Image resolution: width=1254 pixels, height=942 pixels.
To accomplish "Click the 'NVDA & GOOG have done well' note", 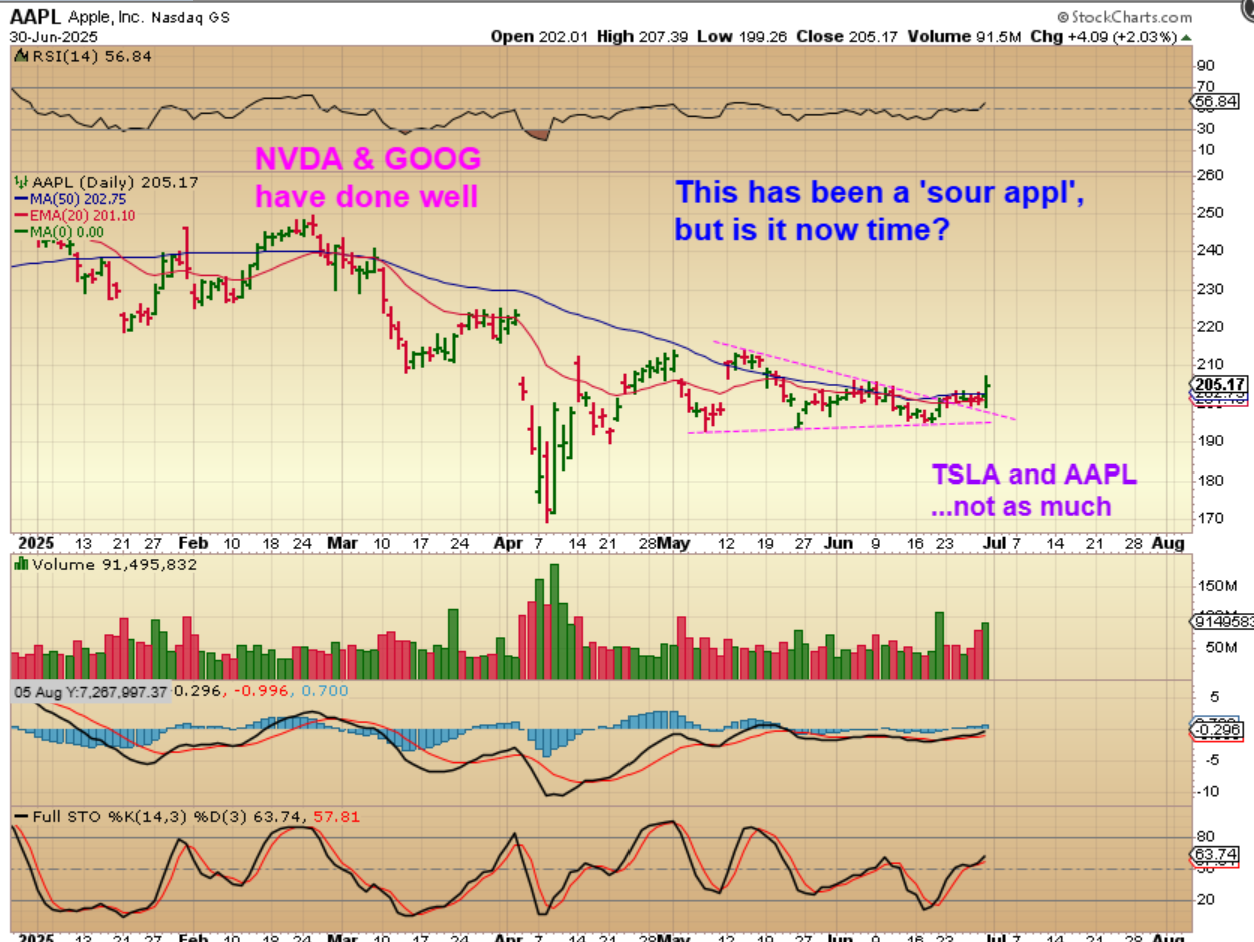I will [x=368, y=177].
